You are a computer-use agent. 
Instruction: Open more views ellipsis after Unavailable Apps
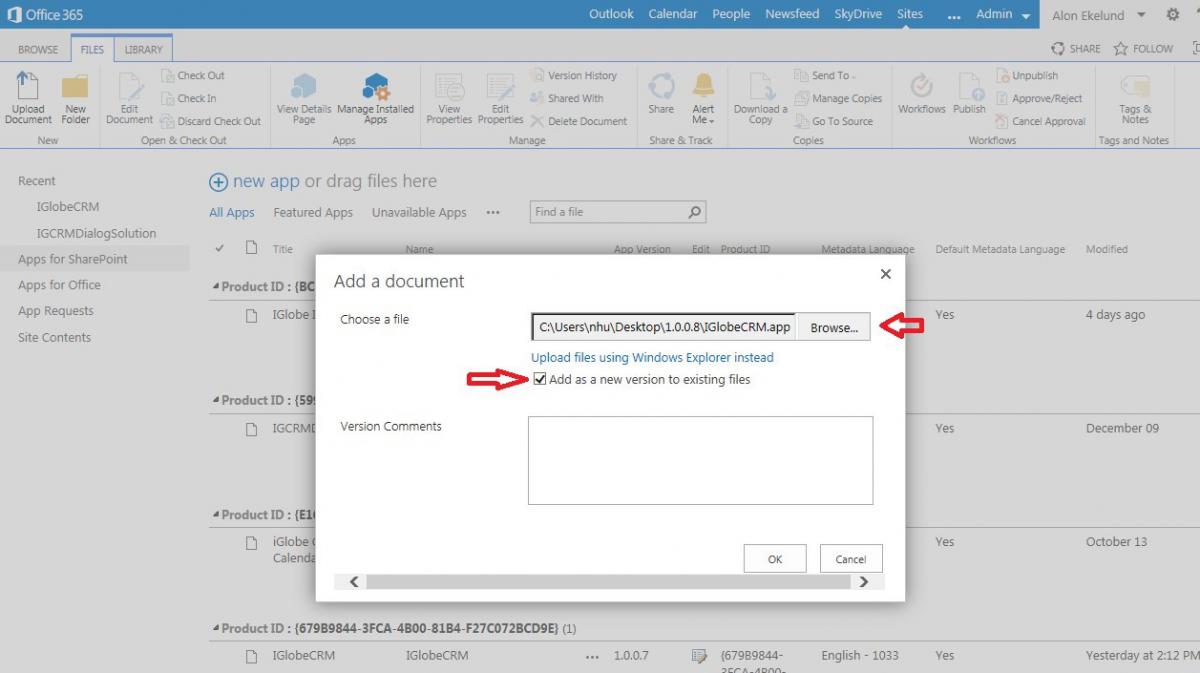pyautogui.click(x=493, y=212)
